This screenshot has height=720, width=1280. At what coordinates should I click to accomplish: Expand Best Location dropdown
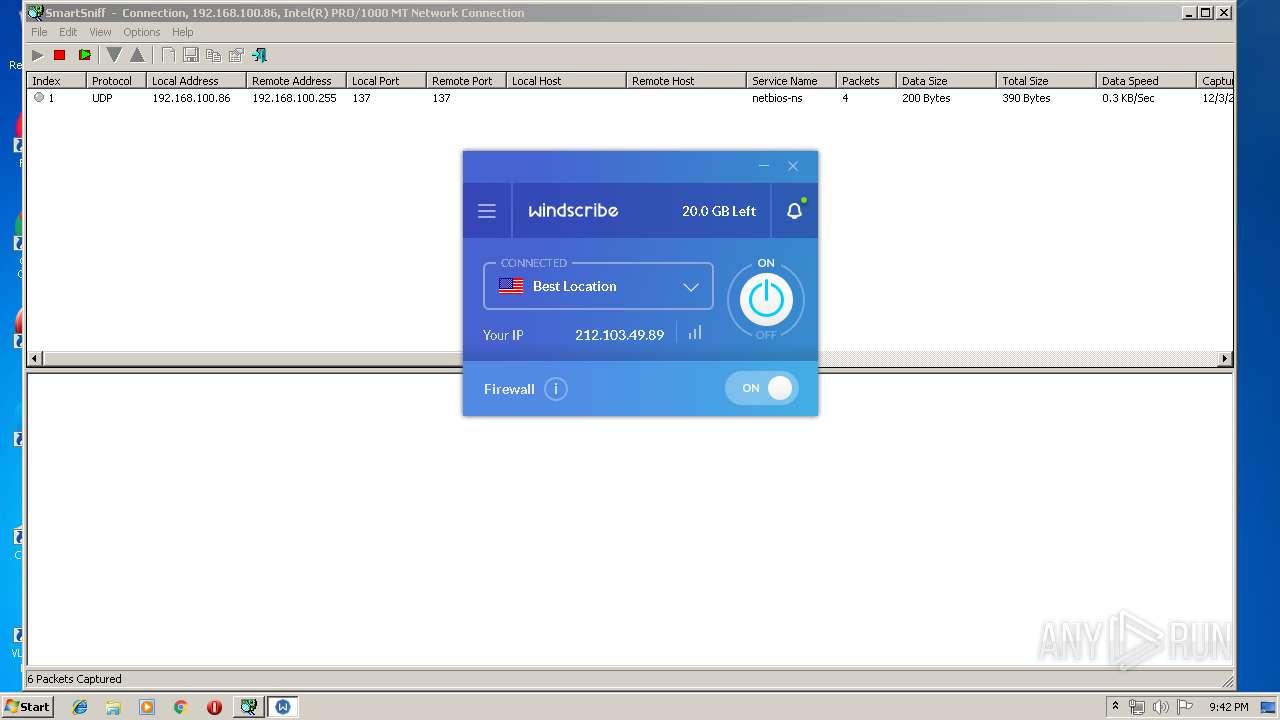[598, 286]
